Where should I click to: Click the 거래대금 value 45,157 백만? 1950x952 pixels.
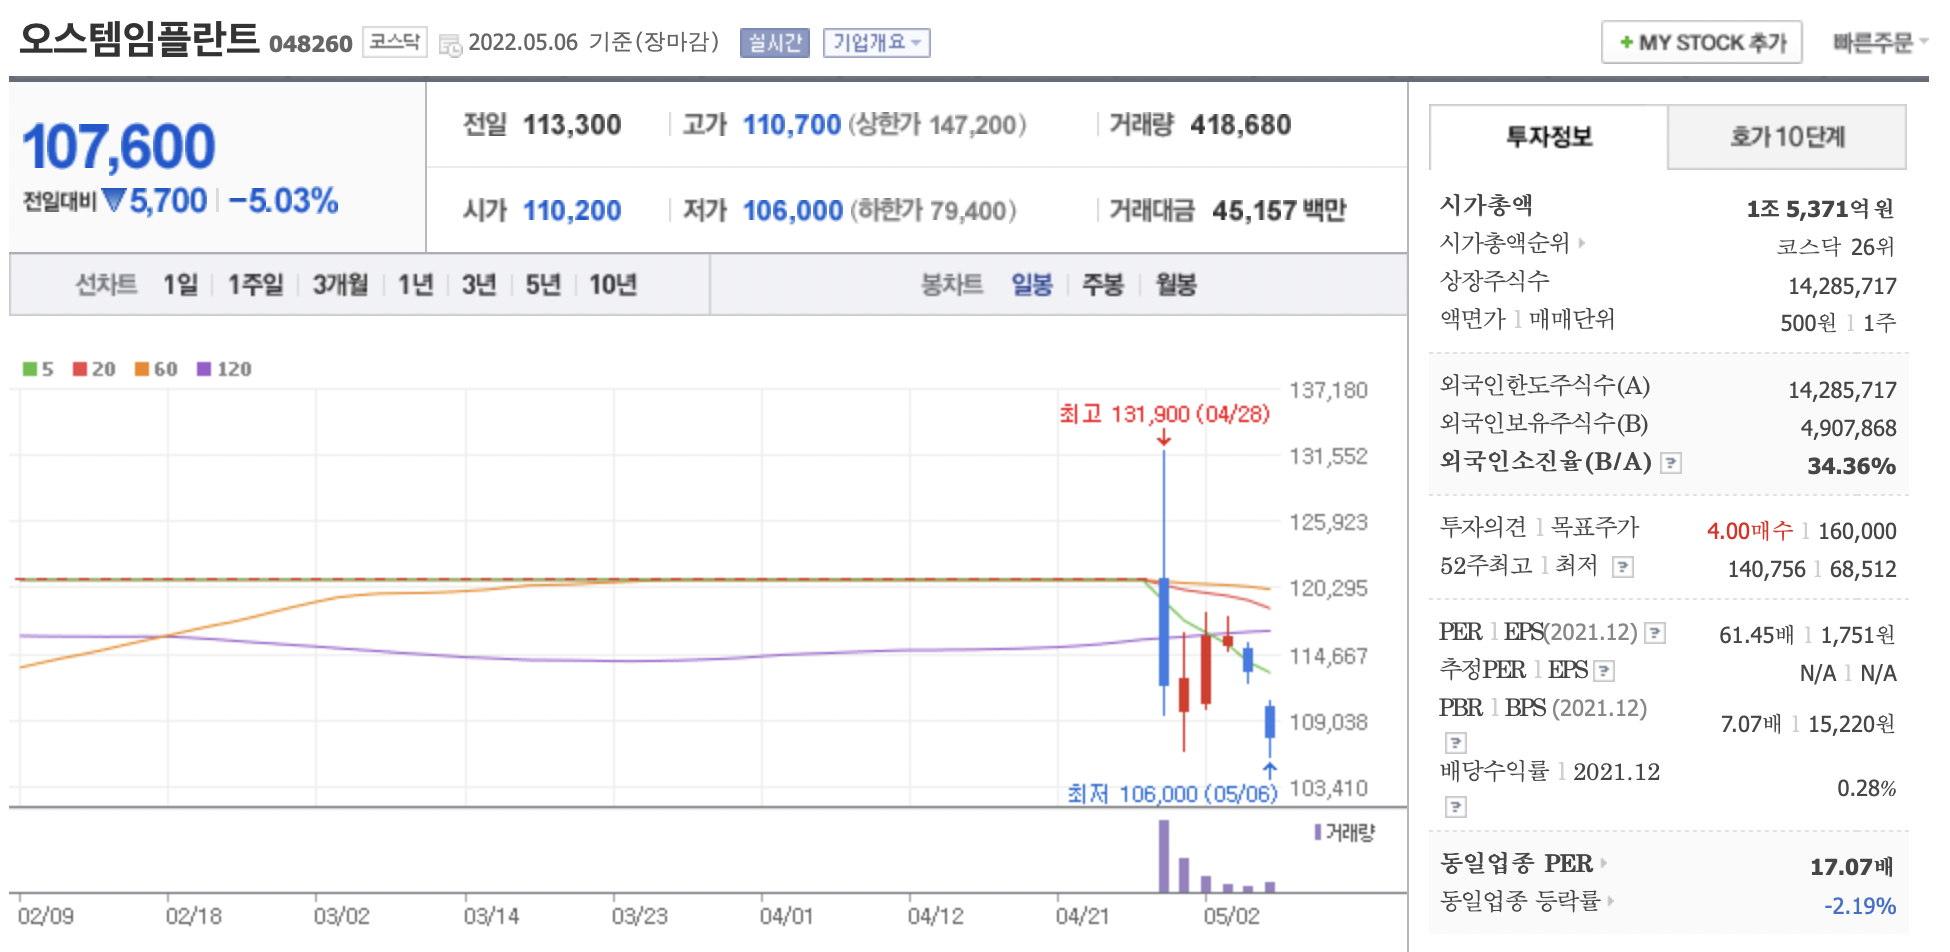click(x=1279, y=211)
